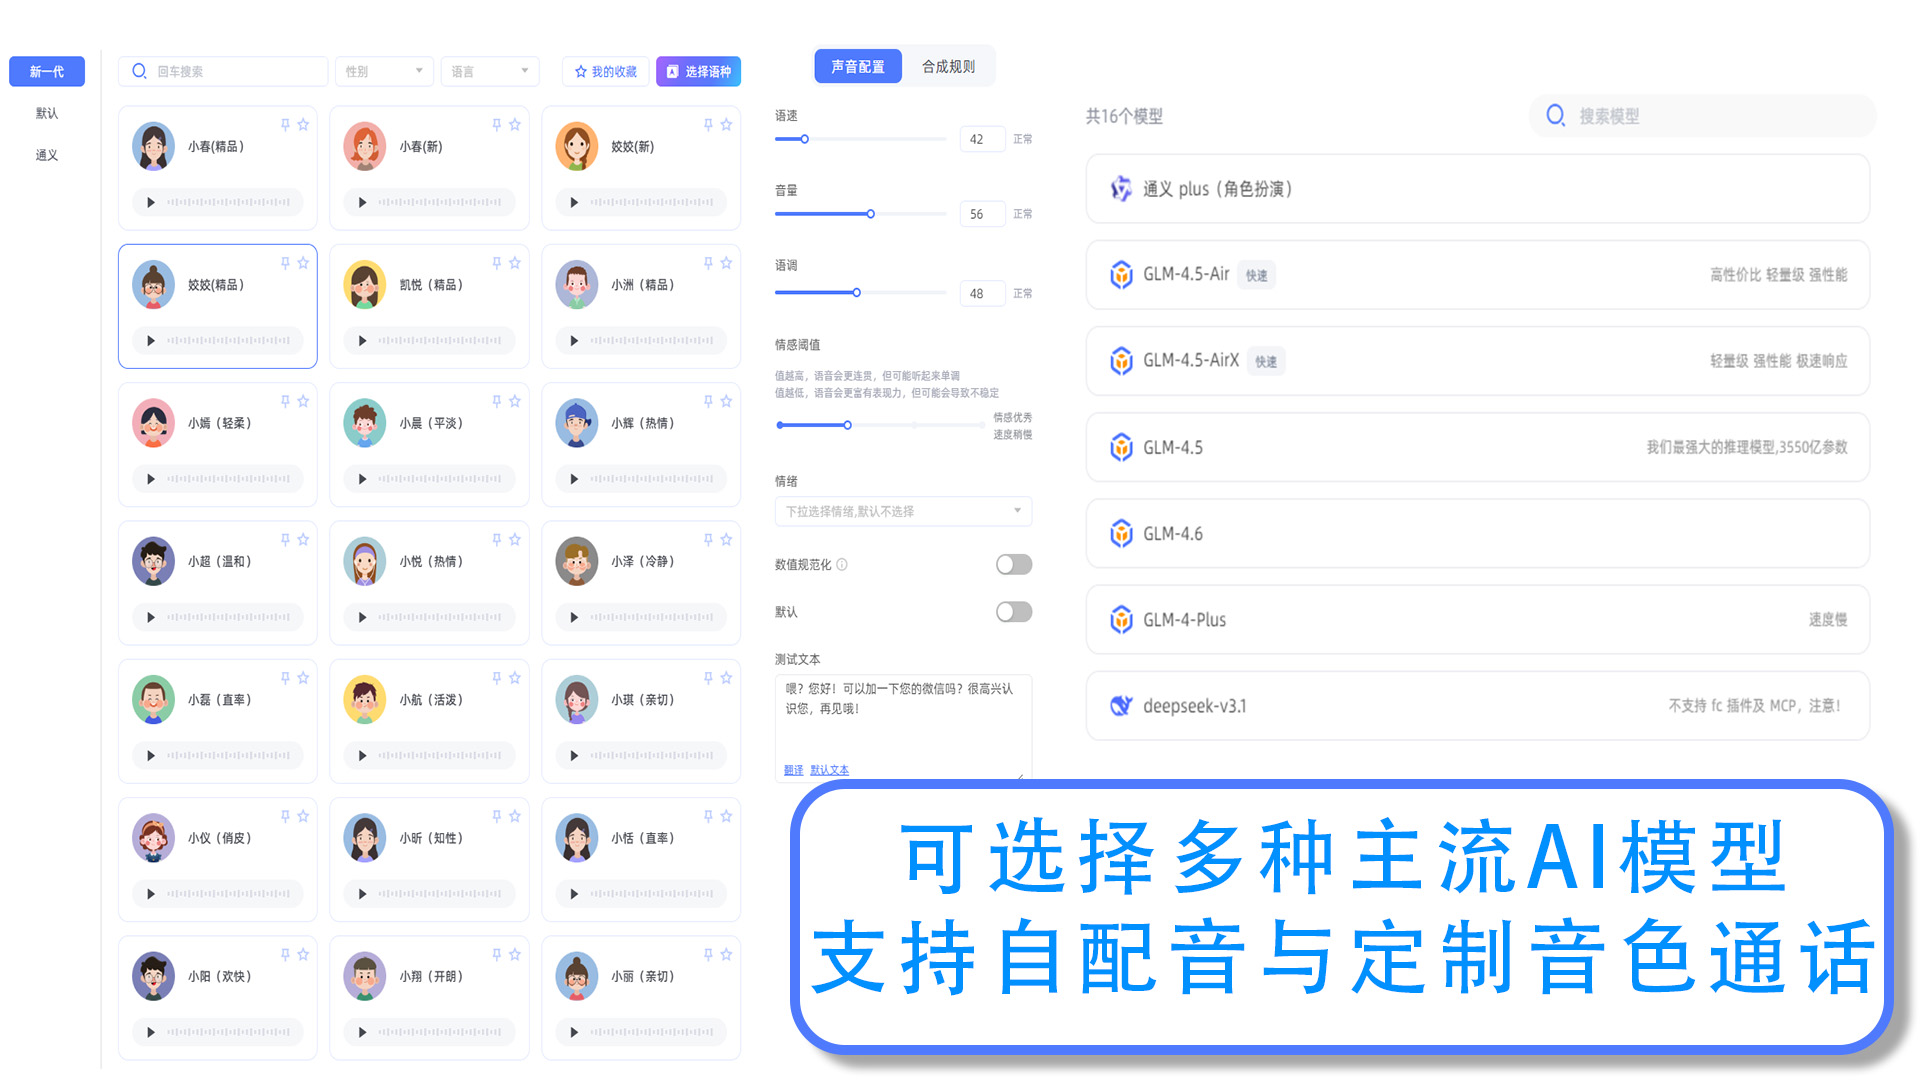Click the 数值规范化 info icon

pos(842,564)
